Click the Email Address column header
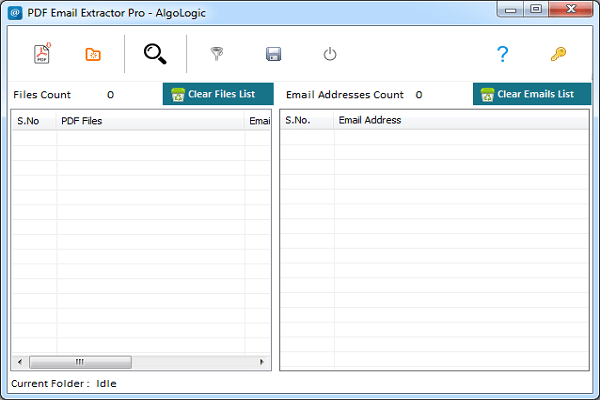Screen dimensions: 600x400 [x=461, y=120]
